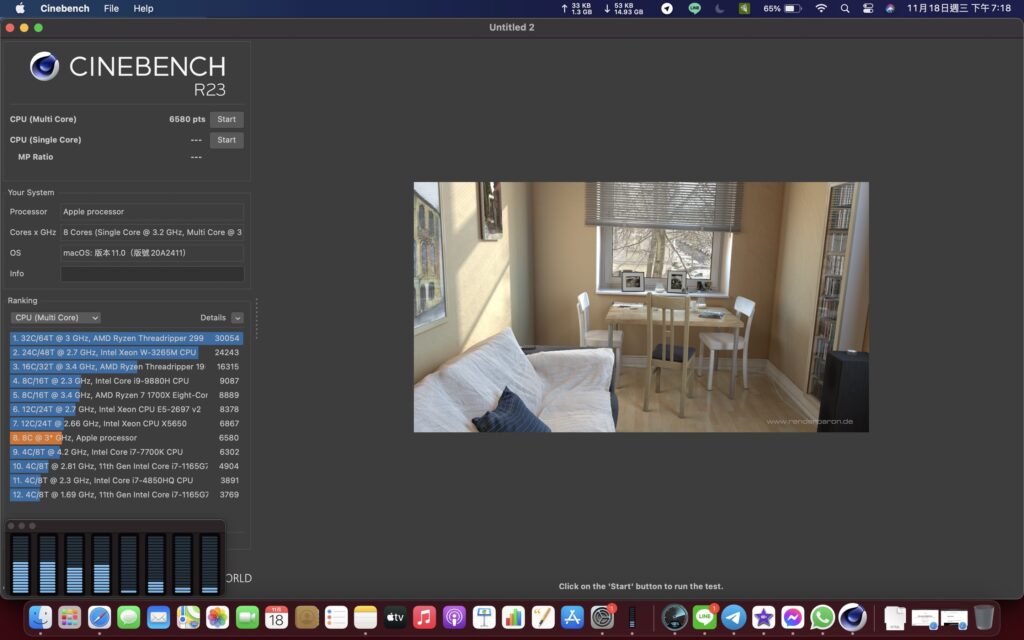
Task: Open Reminders from the Dock
Action: 336,617
